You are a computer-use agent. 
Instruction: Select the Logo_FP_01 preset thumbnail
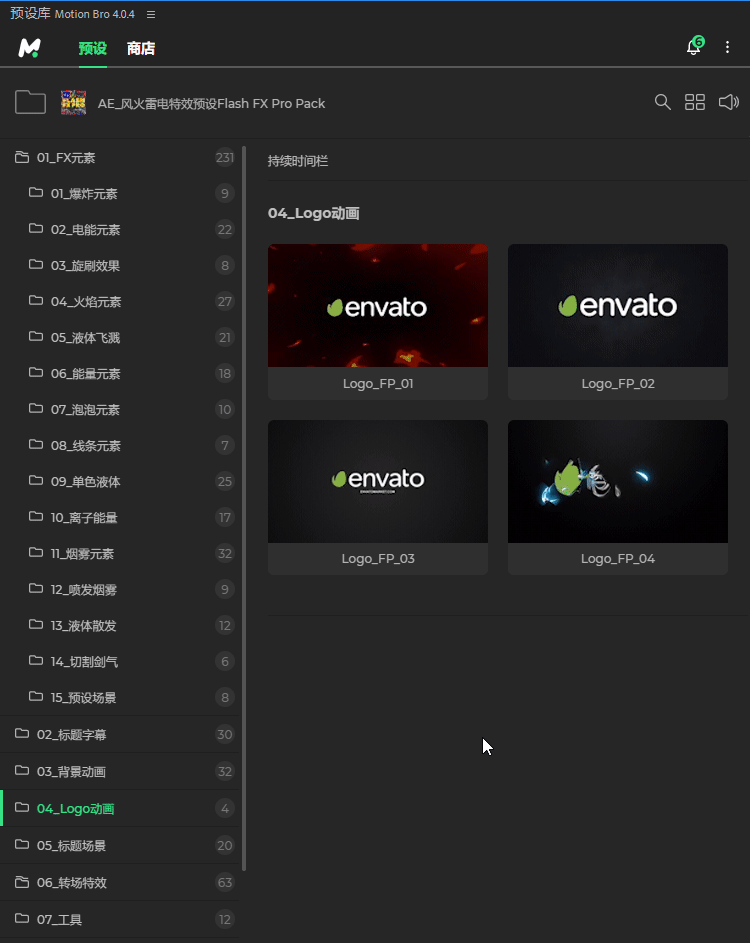378,306
